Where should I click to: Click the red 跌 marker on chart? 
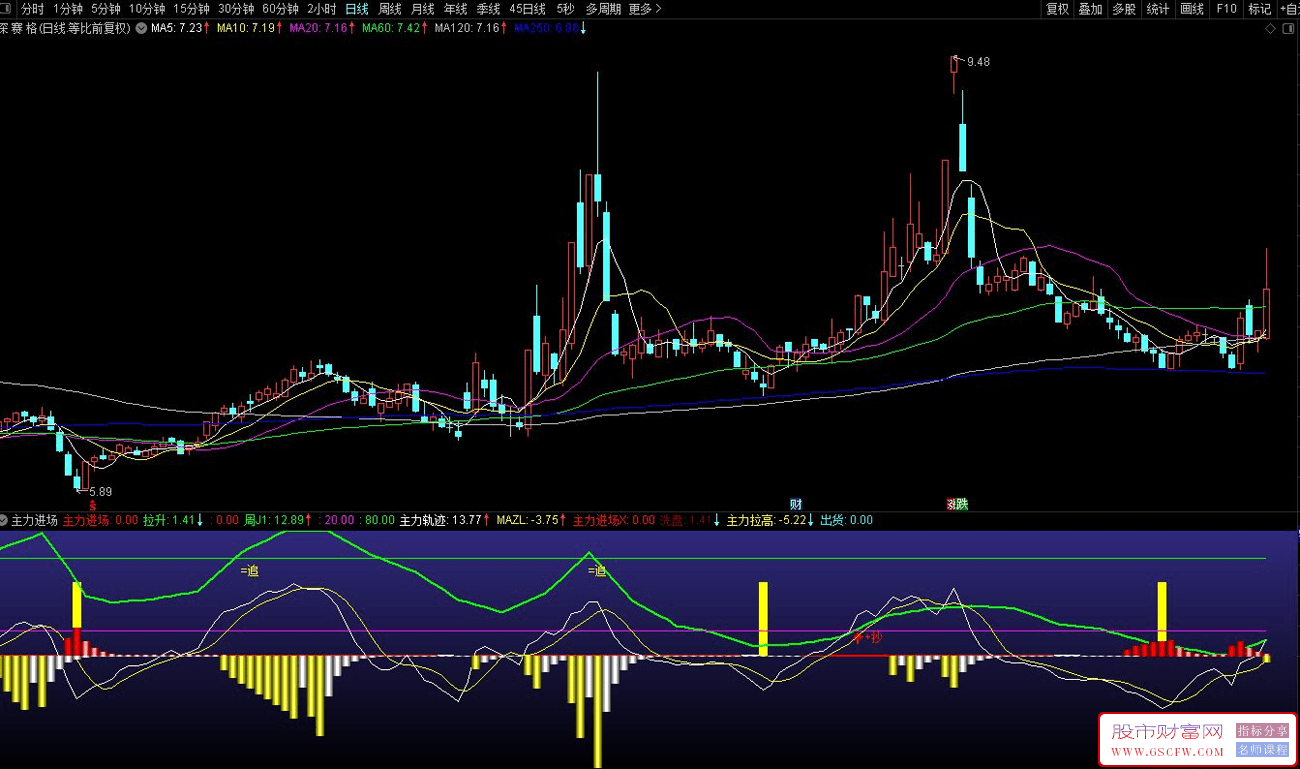[x=958, y=503]
